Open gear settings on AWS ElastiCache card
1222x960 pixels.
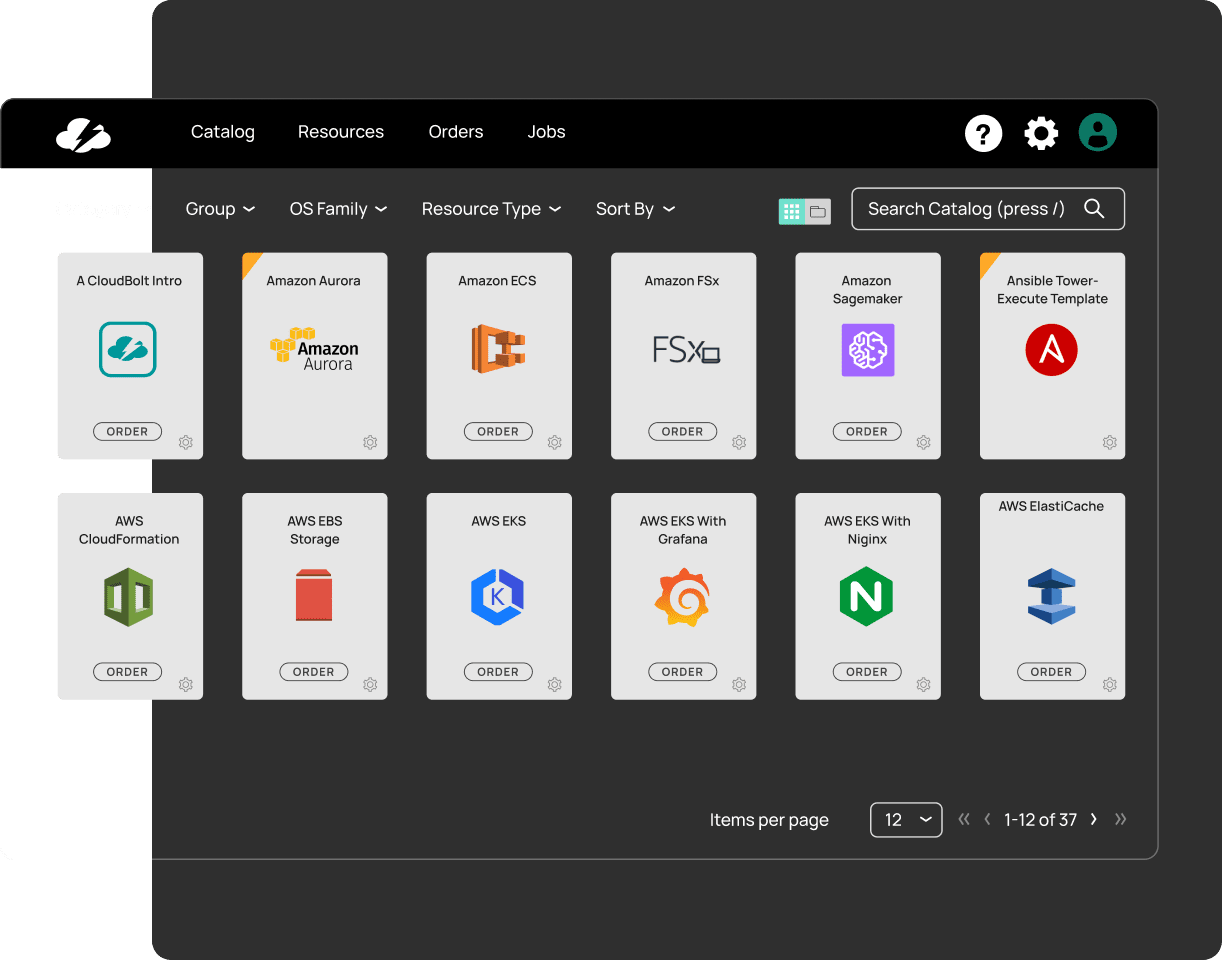1109,685
